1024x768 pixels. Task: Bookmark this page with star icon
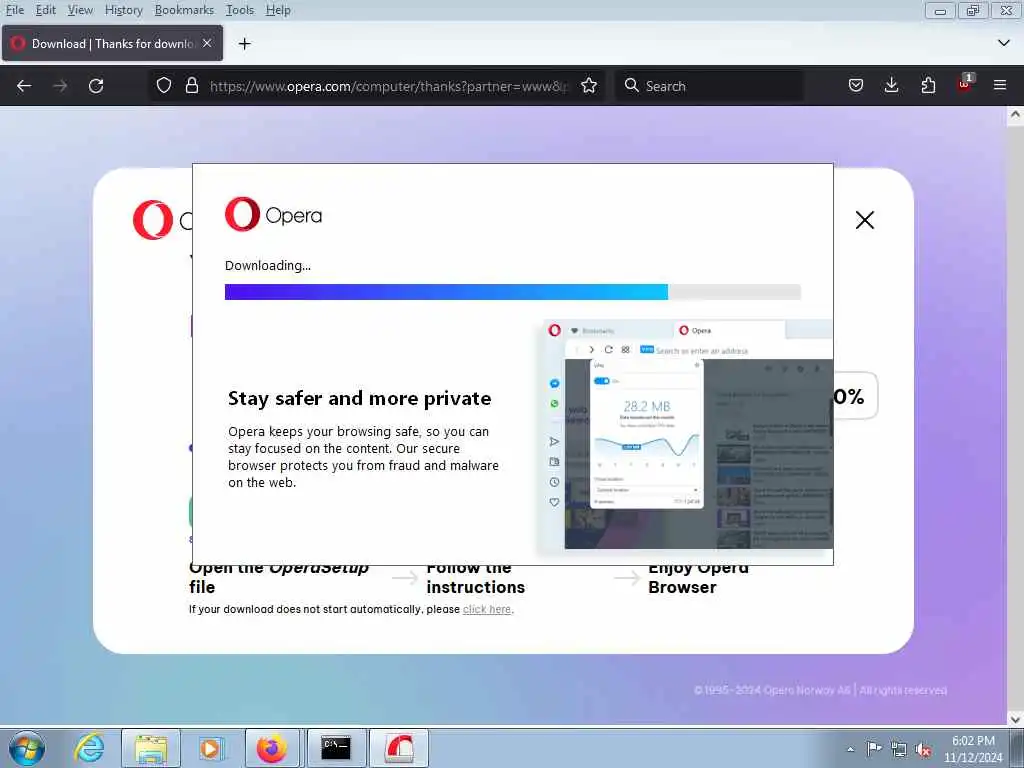pos(588,86)
